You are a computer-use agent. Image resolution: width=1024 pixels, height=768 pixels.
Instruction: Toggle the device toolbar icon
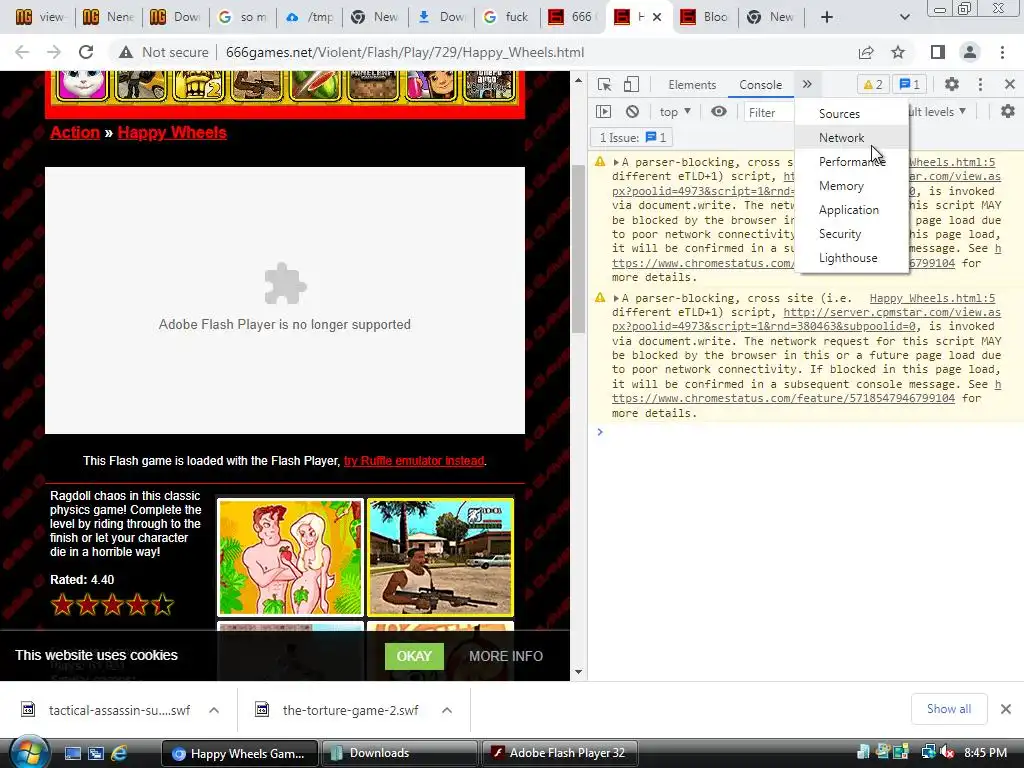pyautogui.click(x=631, y=84)
